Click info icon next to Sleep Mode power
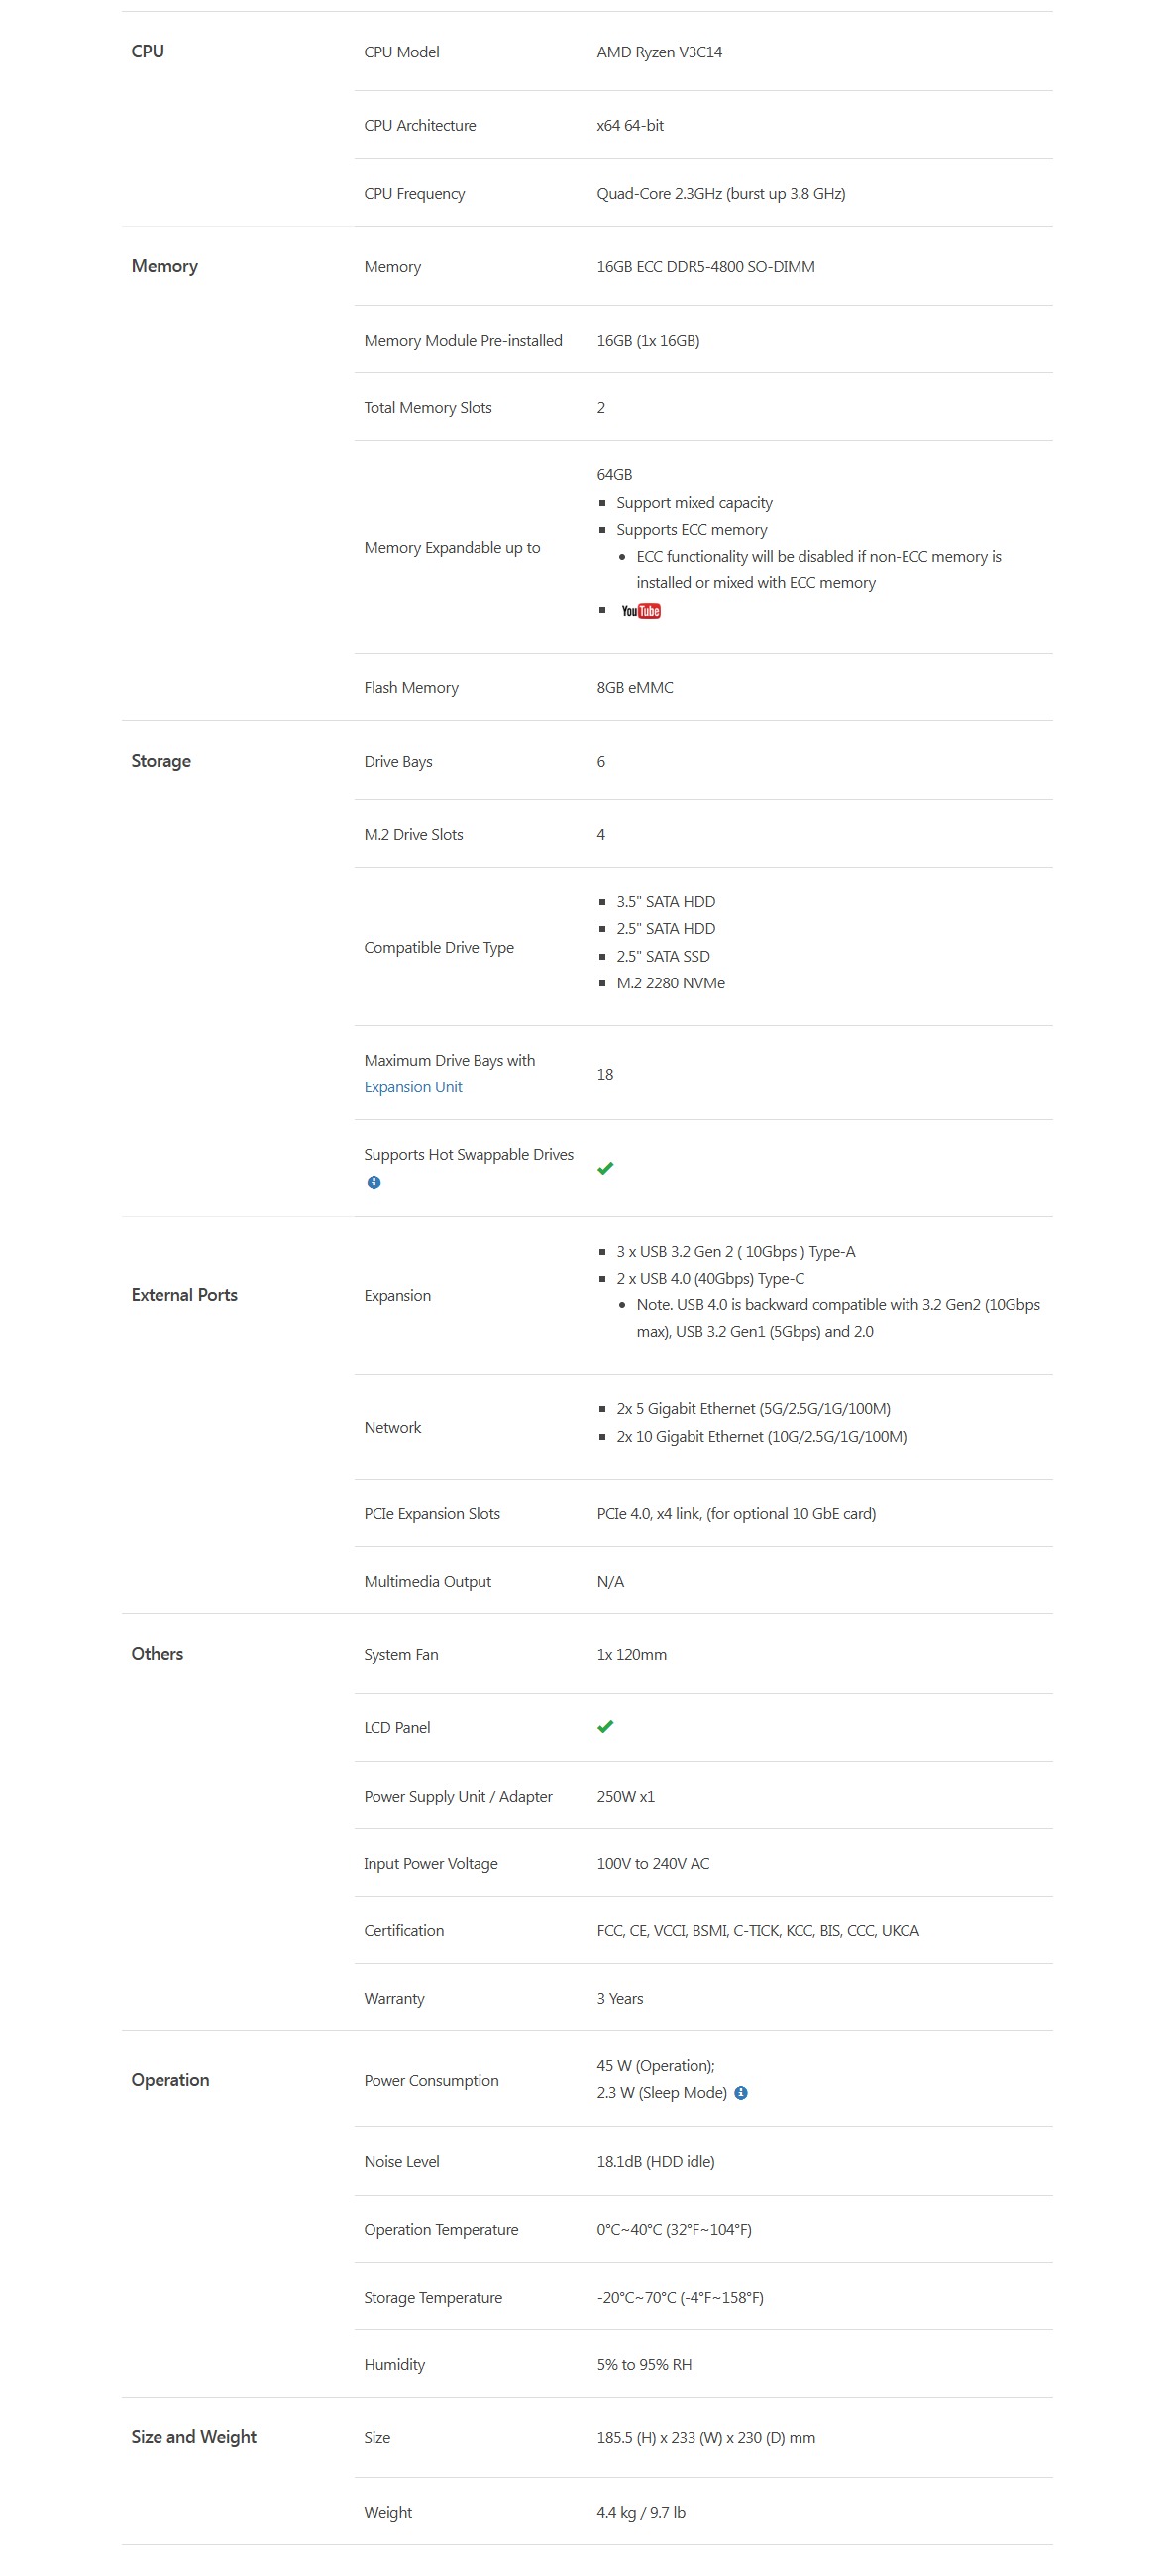 [741, 2092]
